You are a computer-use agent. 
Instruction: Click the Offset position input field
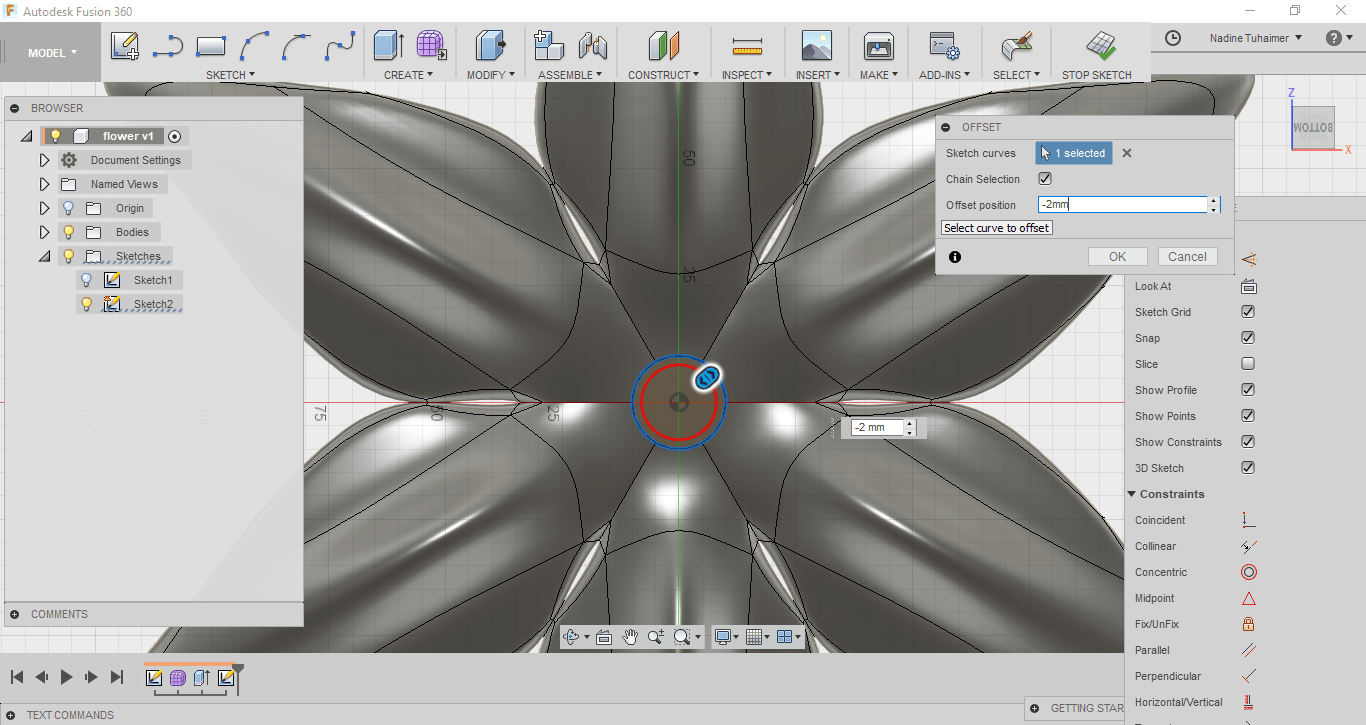pyautogui.click(x=1123, y=205)
